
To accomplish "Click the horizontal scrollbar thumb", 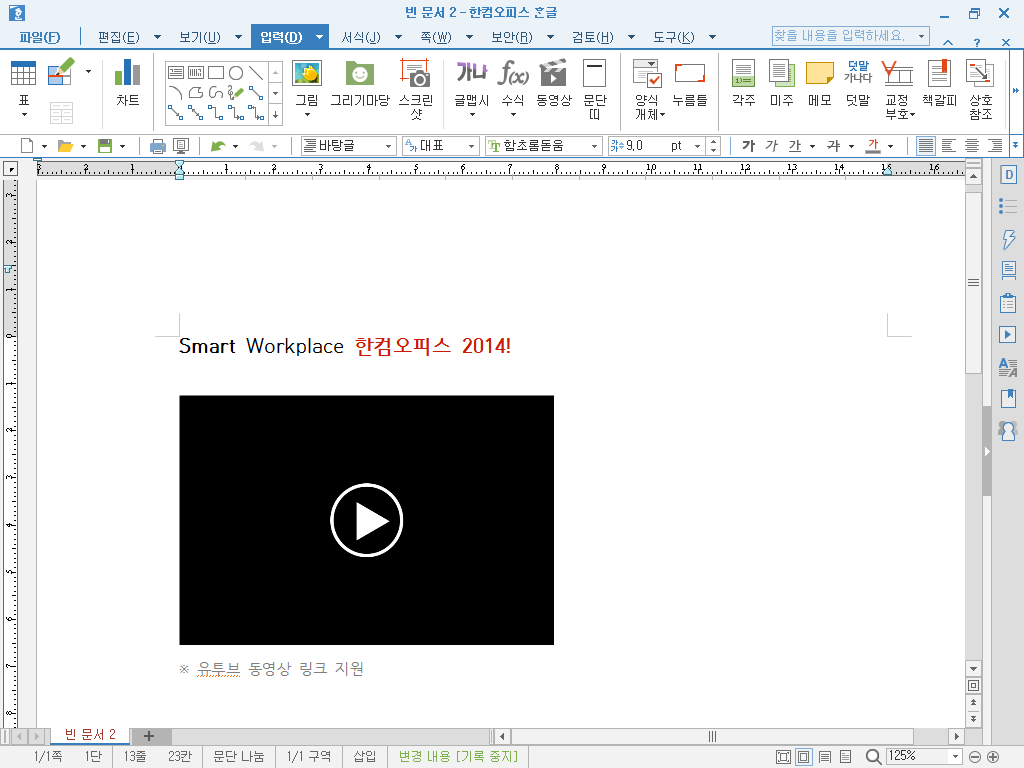I will pos(712,737).
